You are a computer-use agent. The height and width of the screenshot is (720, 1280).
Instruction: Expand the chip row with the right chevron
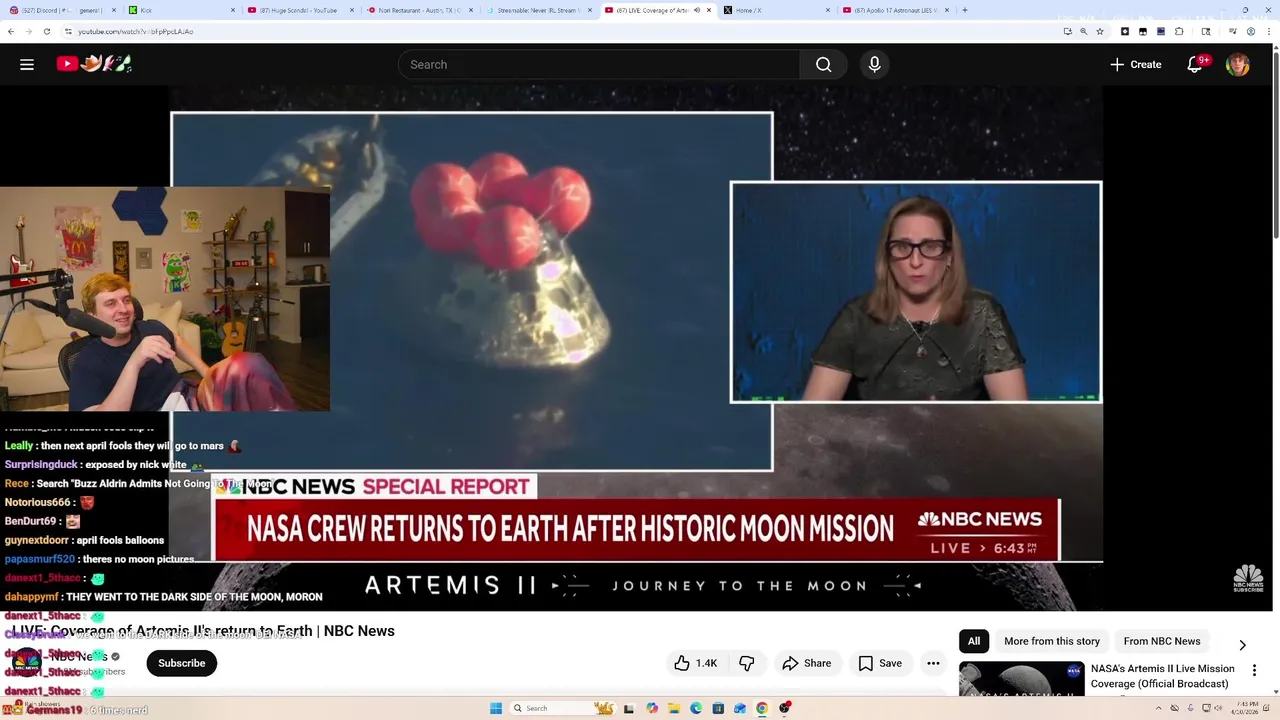[x=1242, y=645]
